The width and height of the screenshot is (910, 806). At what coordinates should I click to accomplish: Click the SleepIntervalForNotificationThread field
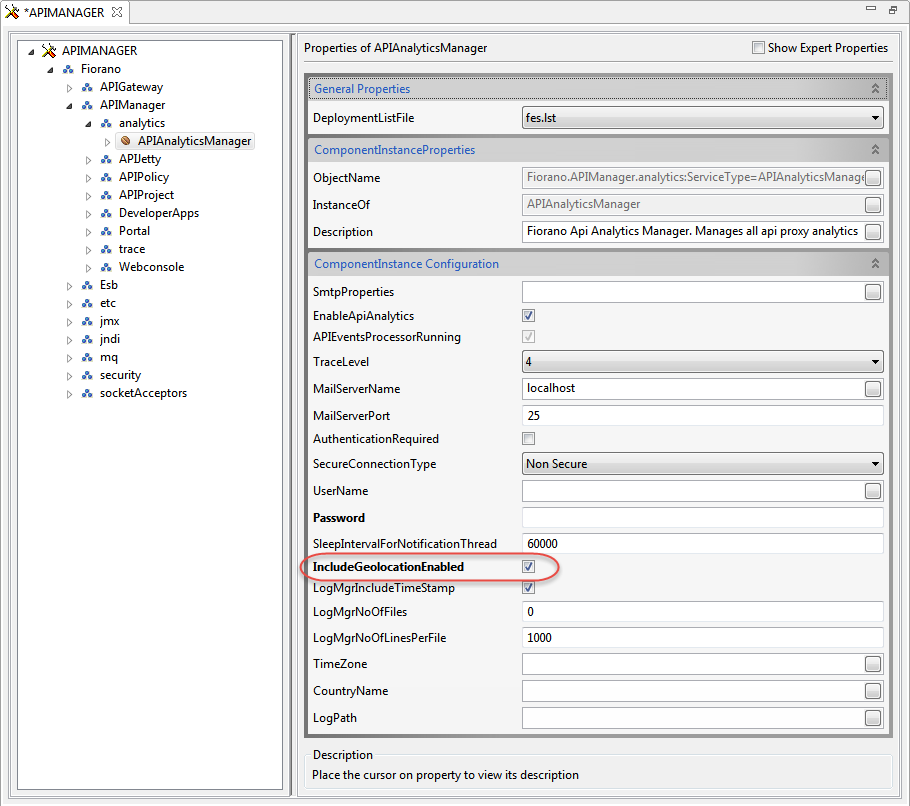pos(702,544)
